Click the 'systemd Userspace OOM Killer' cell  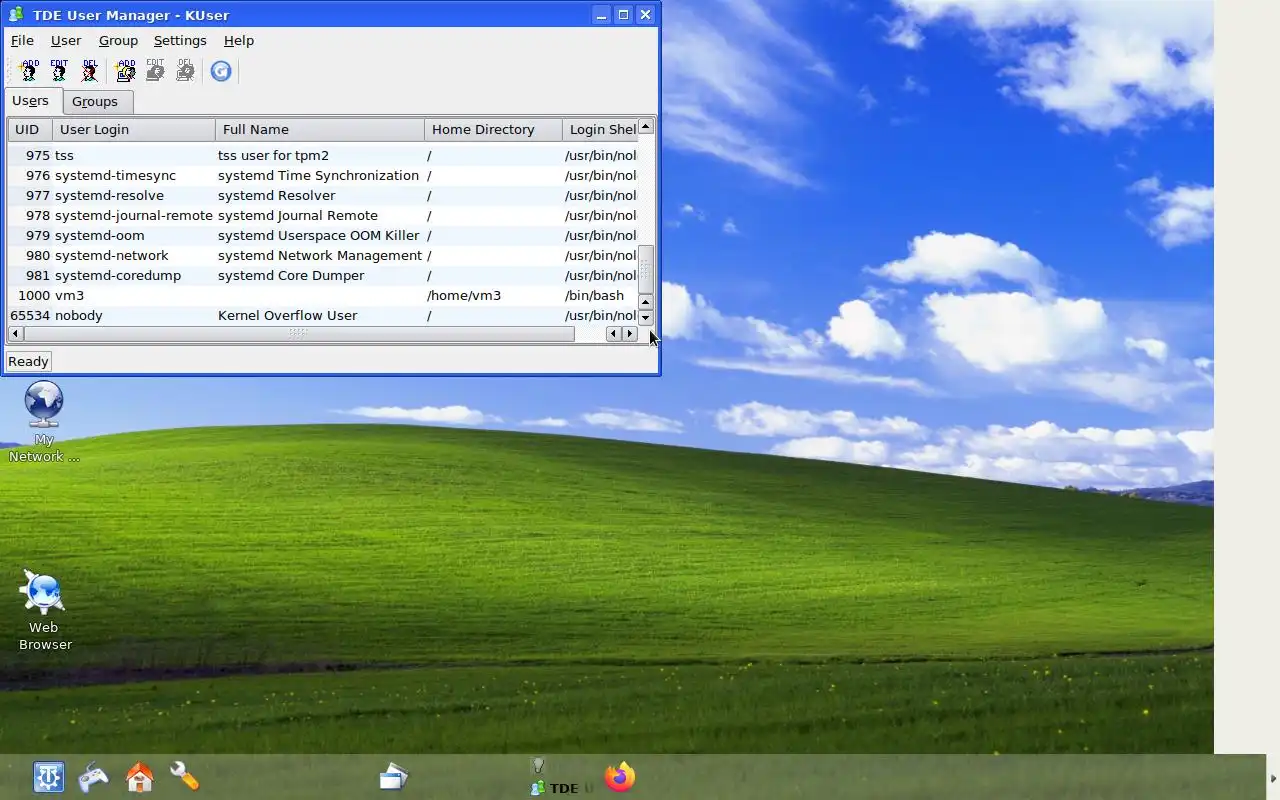click(319, 236)
